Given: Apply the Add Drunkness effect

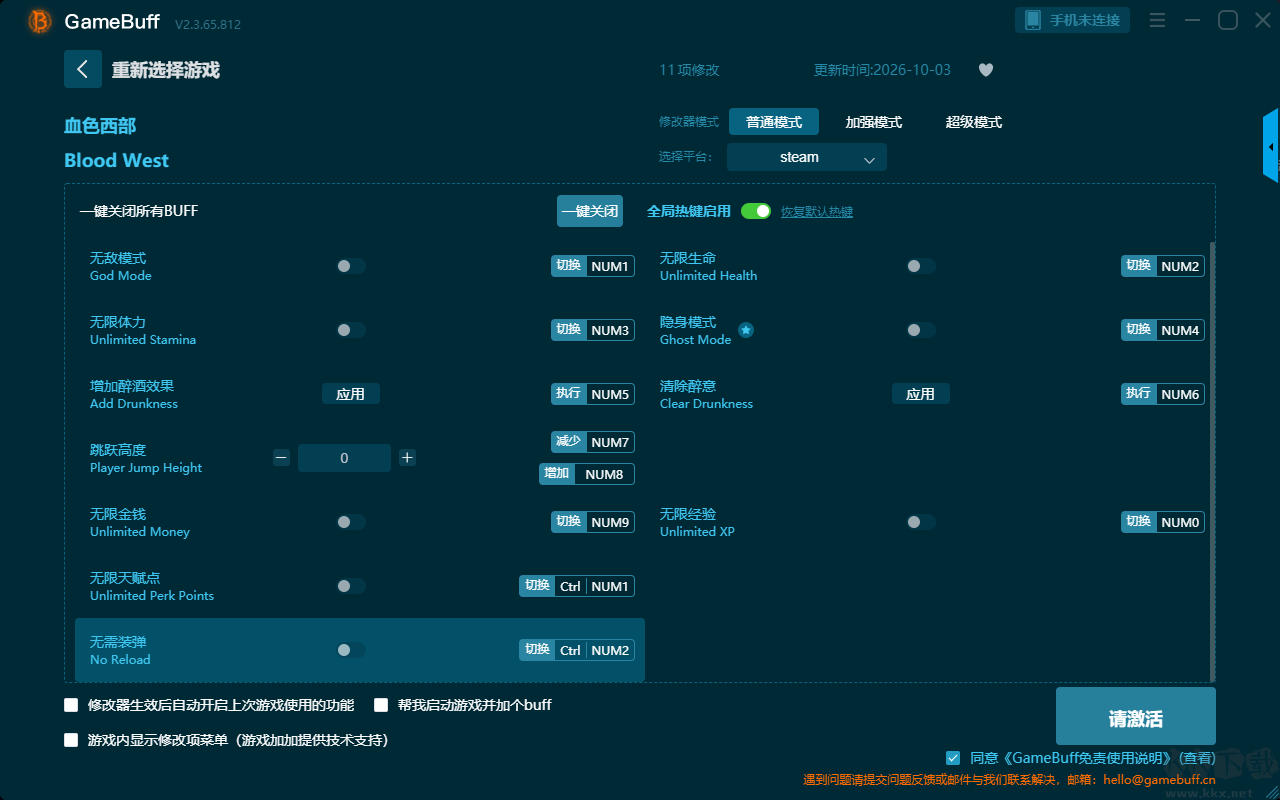Looking at the screenshot, I should click(x=351, y=394).
